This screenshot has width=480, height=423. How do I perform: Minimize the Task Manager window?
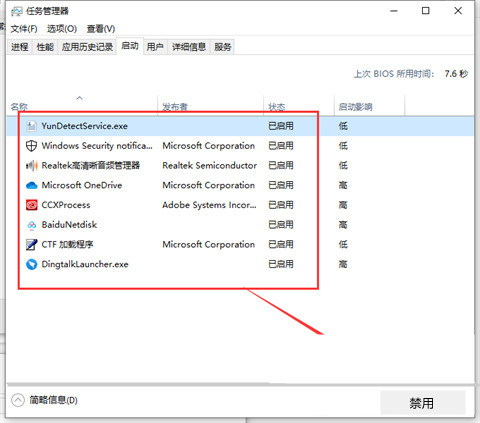(x=394, y=11)
